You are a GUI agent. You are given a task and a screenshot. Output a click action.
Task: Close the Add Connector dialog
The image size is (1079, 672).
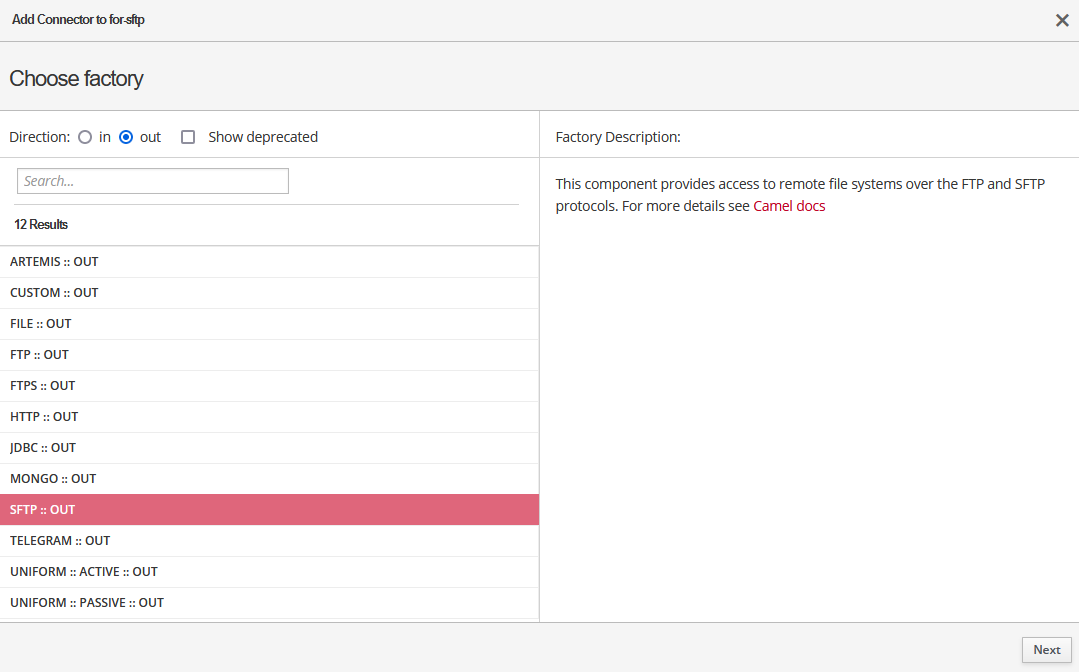pyautogui.click(x=1062, y=20)
